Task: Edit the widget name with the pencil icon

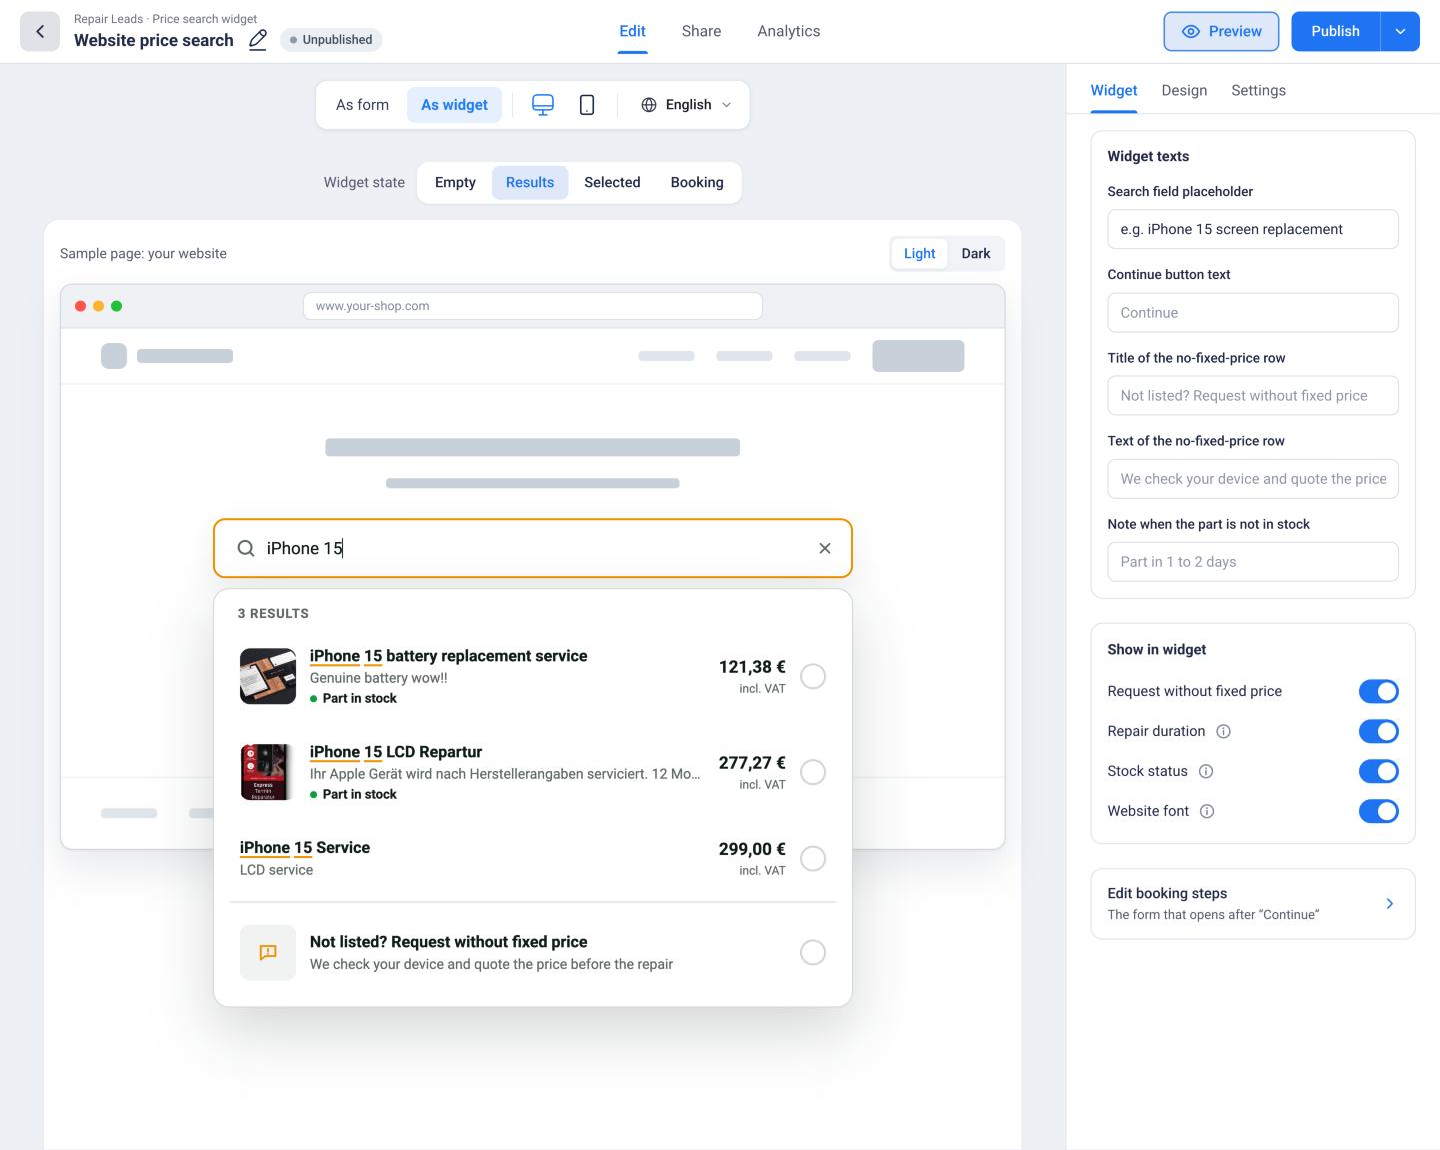Action: 258,40
